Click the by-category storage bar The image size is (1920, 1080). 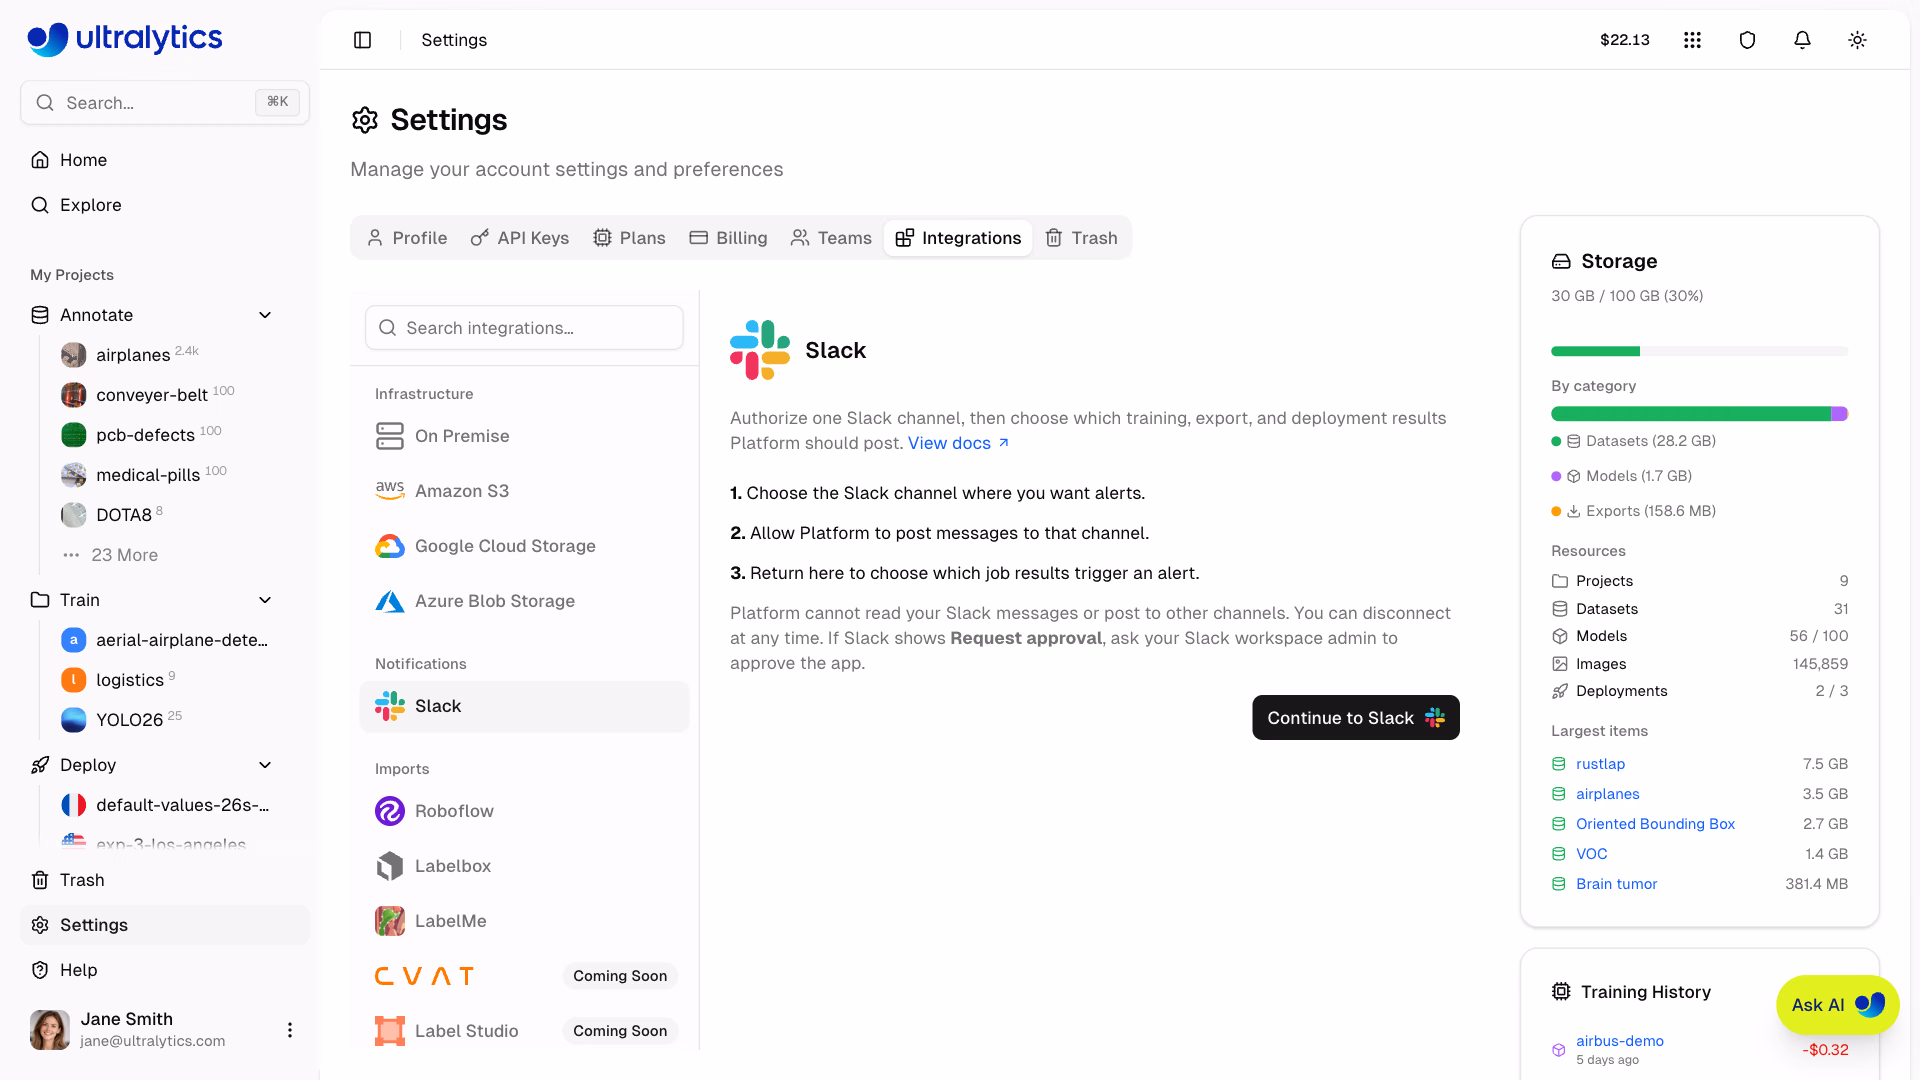click(1699, 414)
